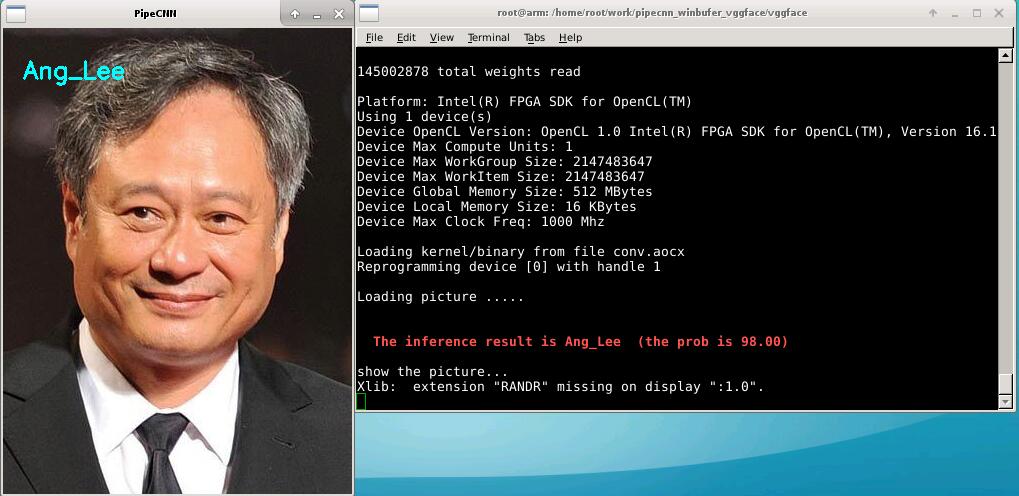The image size is (1019, 496).
Task: Click the red inference result line
Action: pyautogui.click(x=580, y=341)
